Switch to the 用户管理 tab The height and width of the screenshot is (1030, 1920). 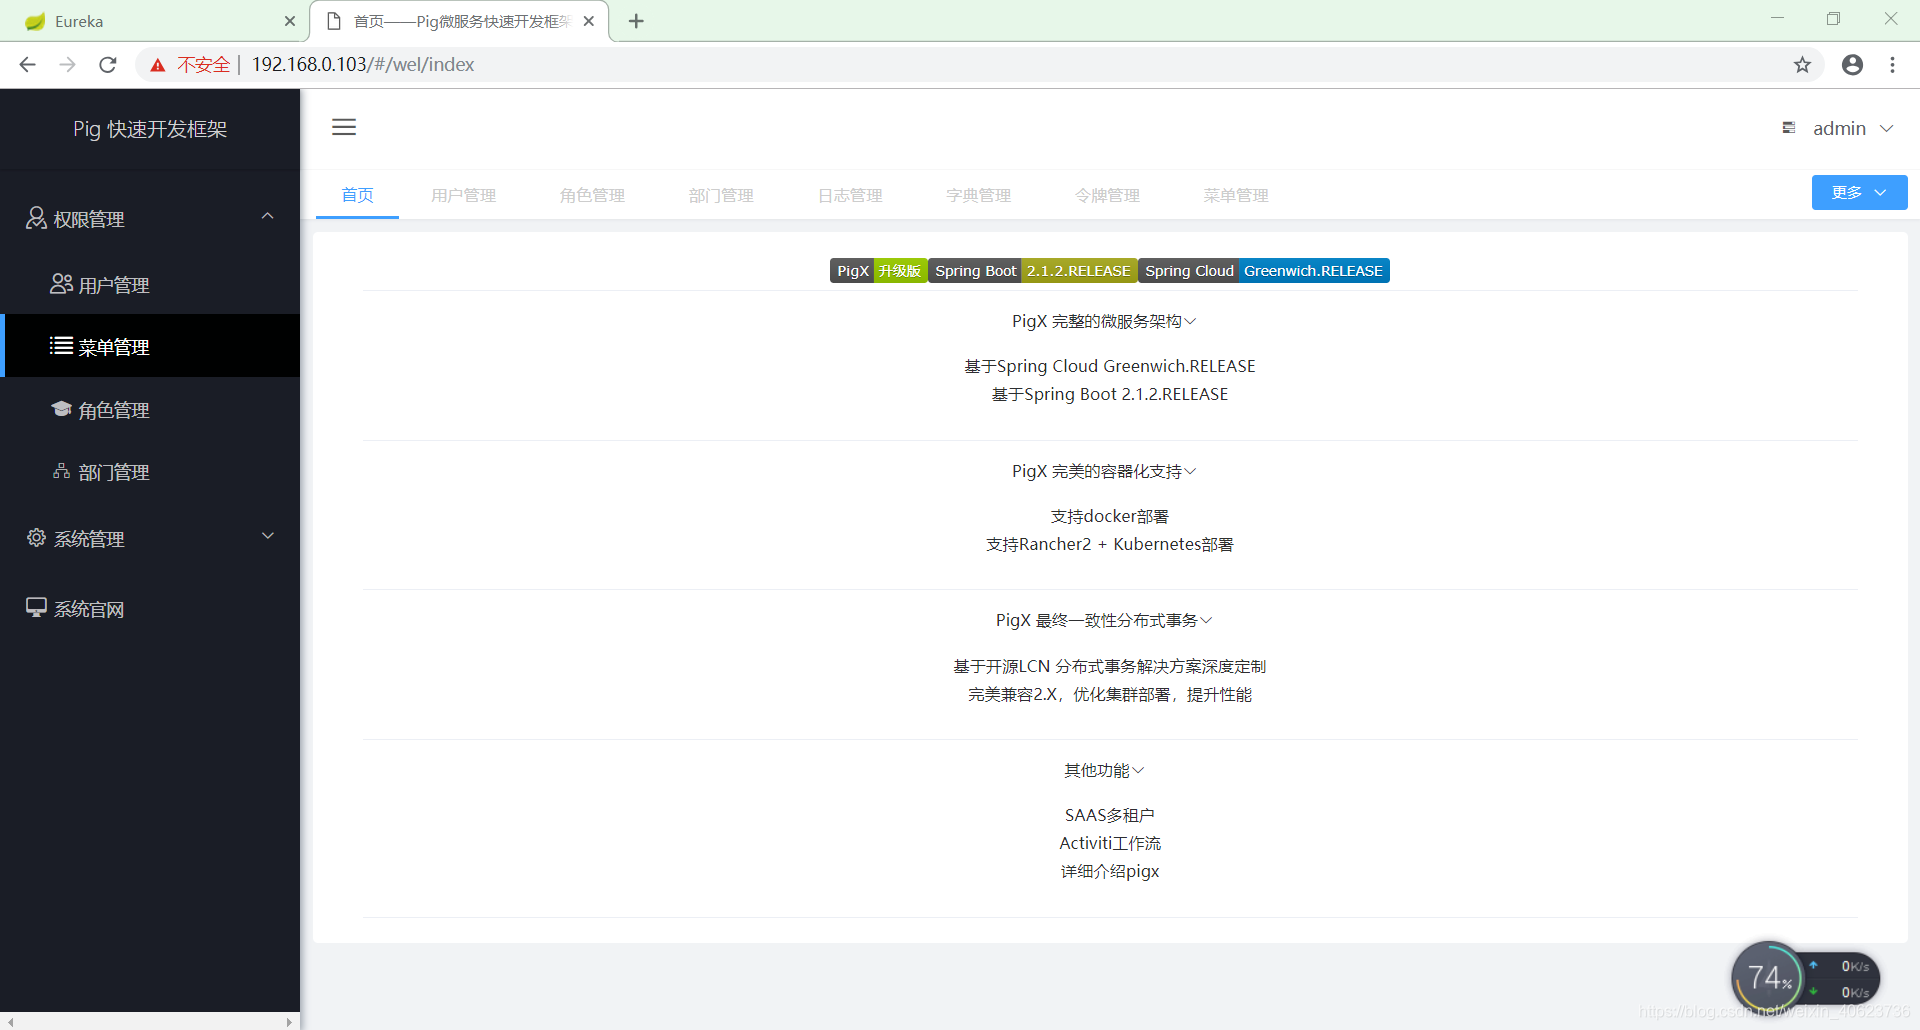[463, 195]
